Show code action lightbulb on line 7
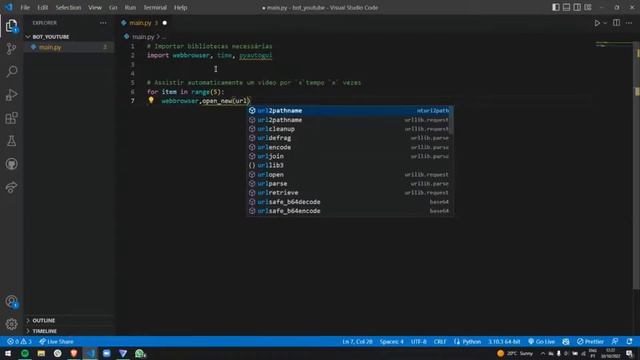This screenshot has width=640, height=360. [x=151, y=100]
